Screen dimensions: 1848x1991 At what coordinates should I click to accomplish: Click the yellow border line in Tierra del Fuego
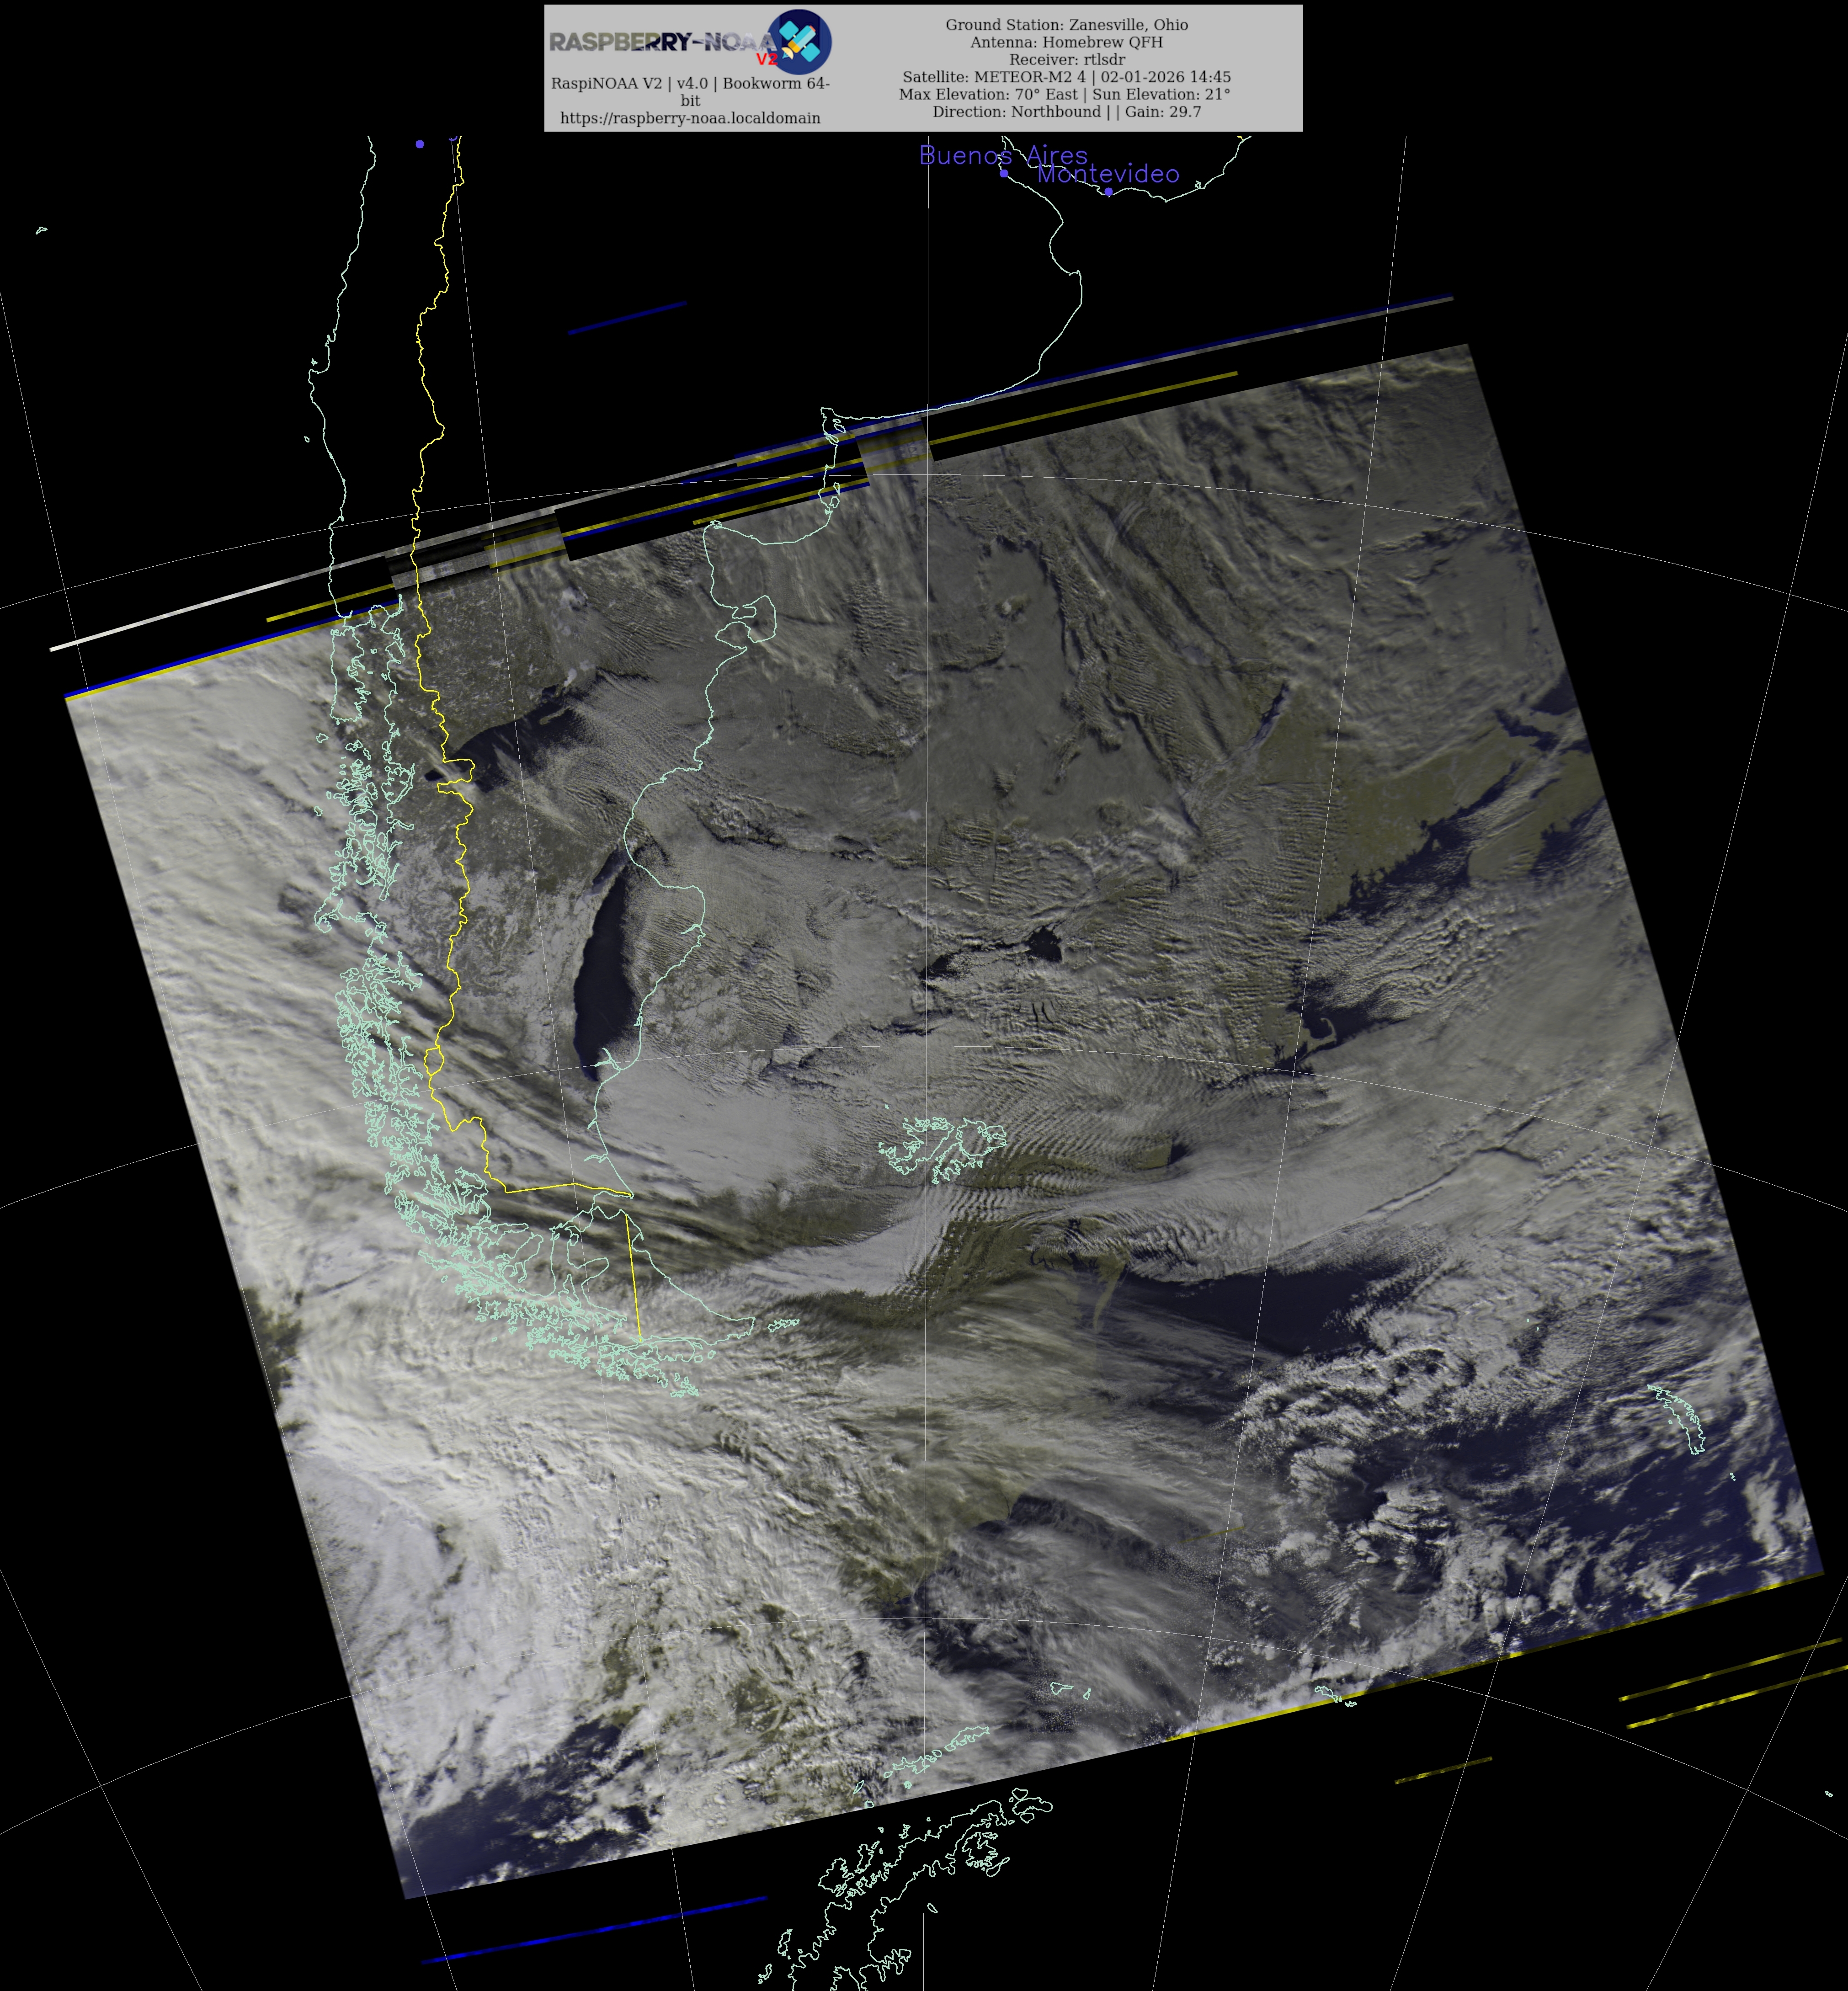click(633, 1278)
